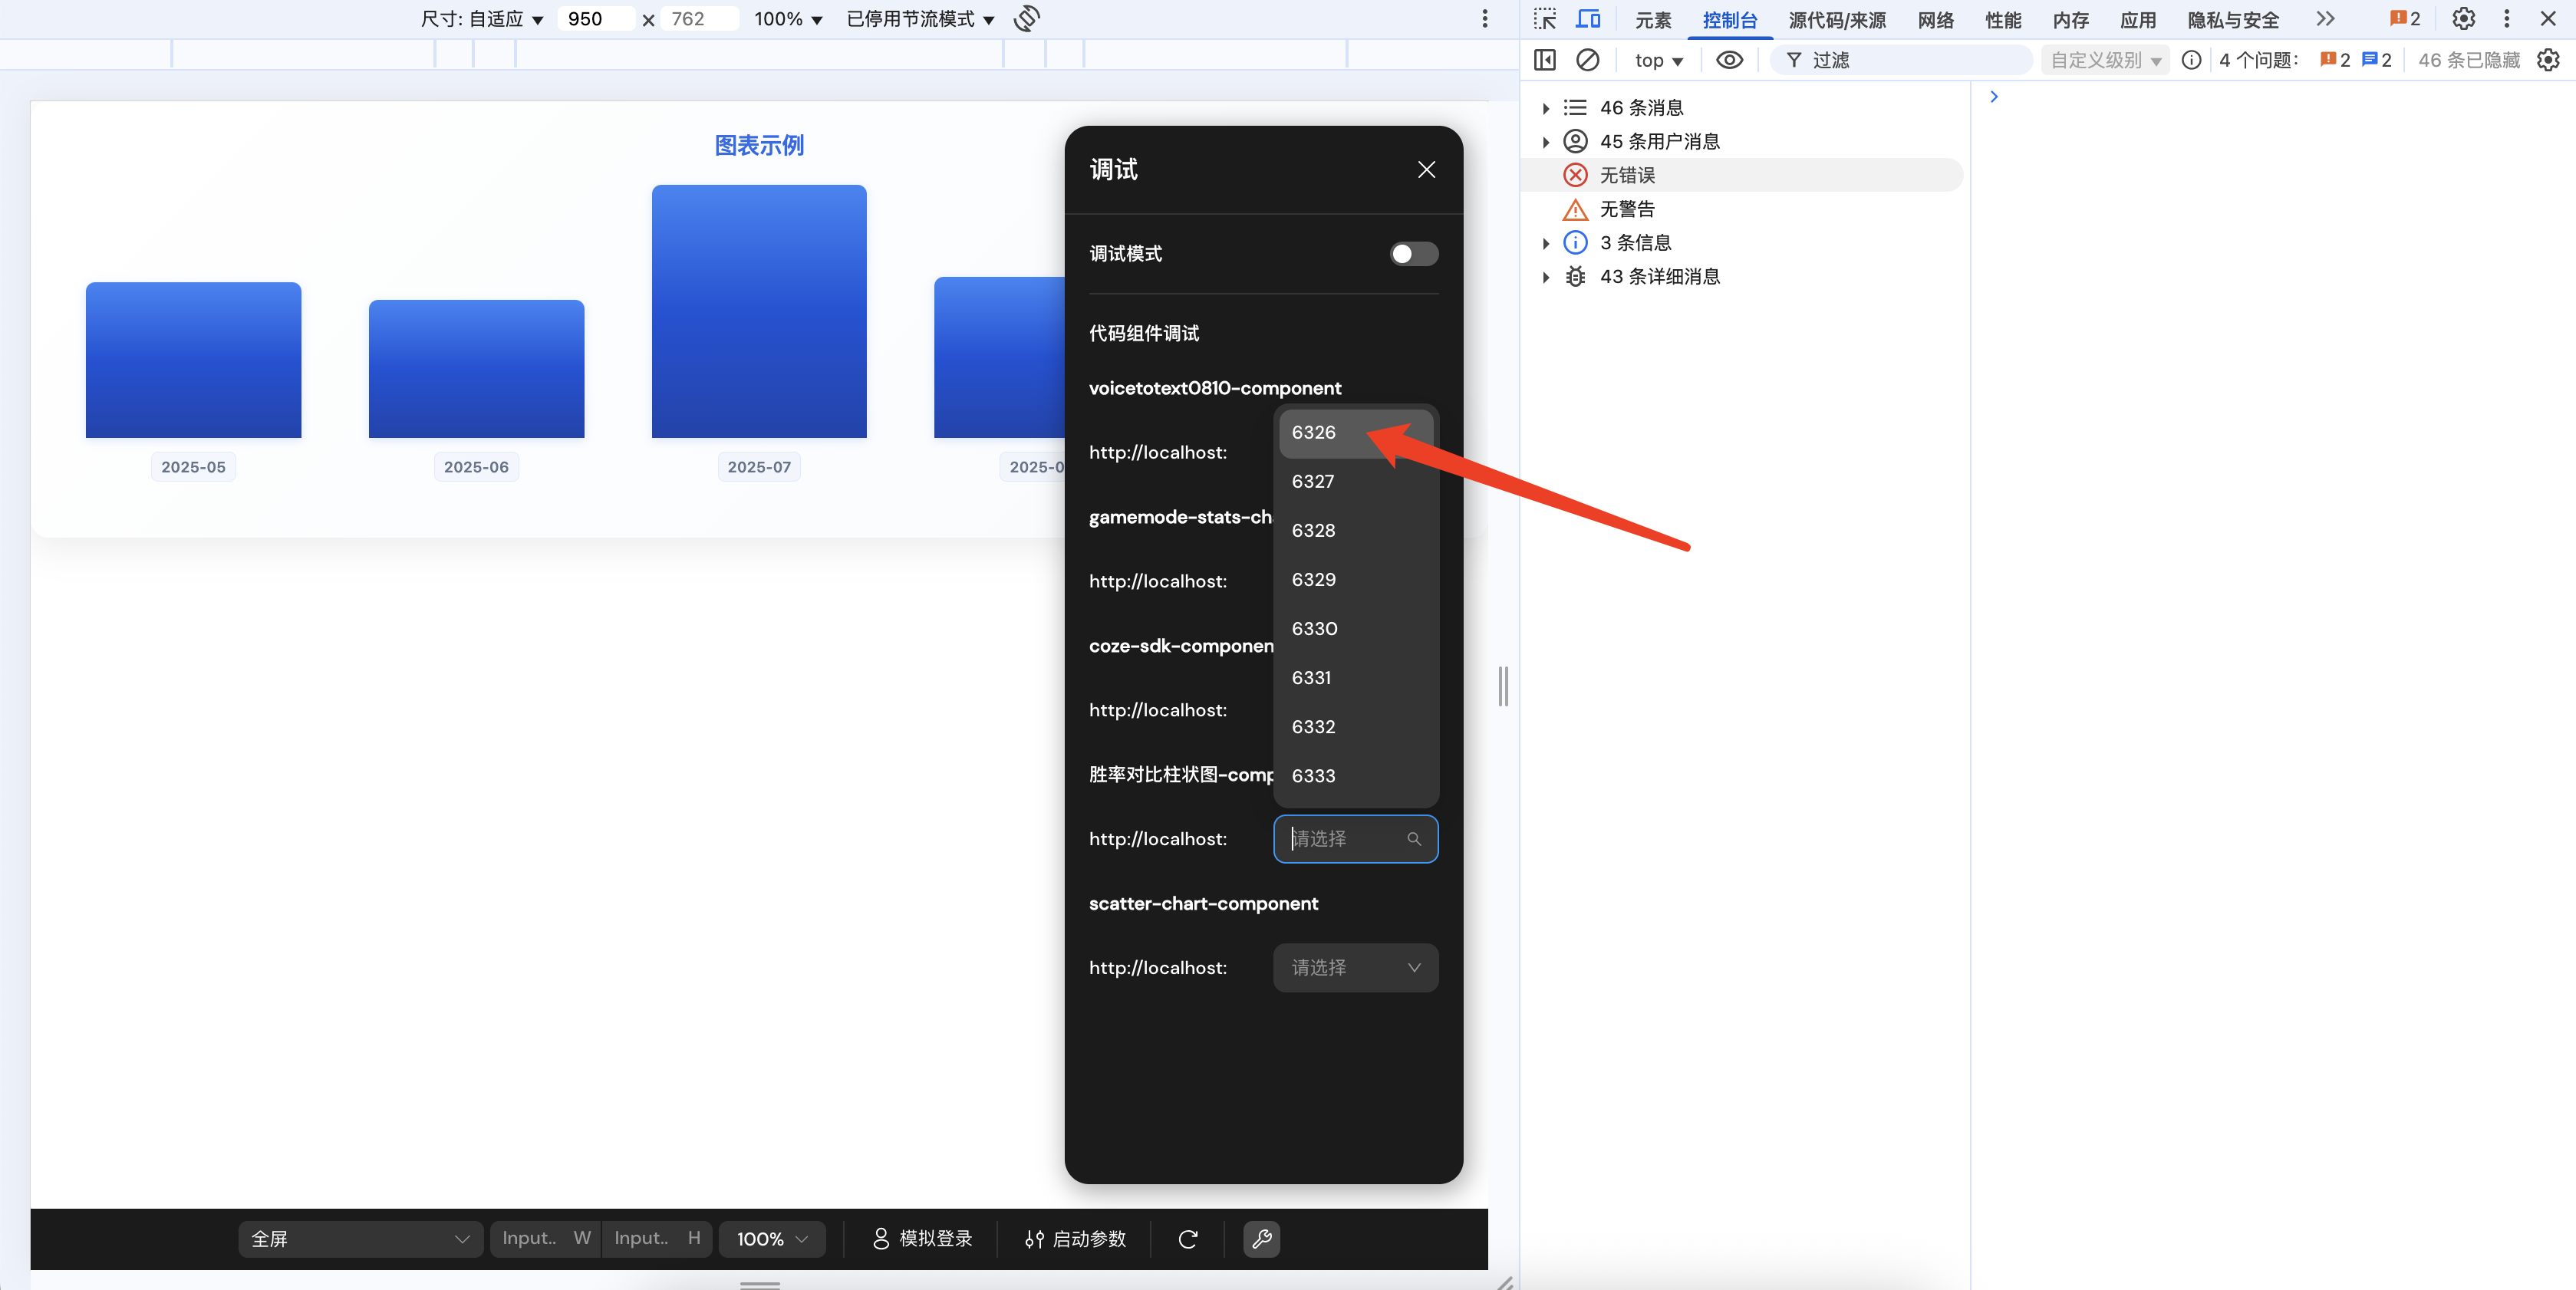
Task: Select port 6330 from the list
Action: pyautogui.click(x=1356, y=629)
